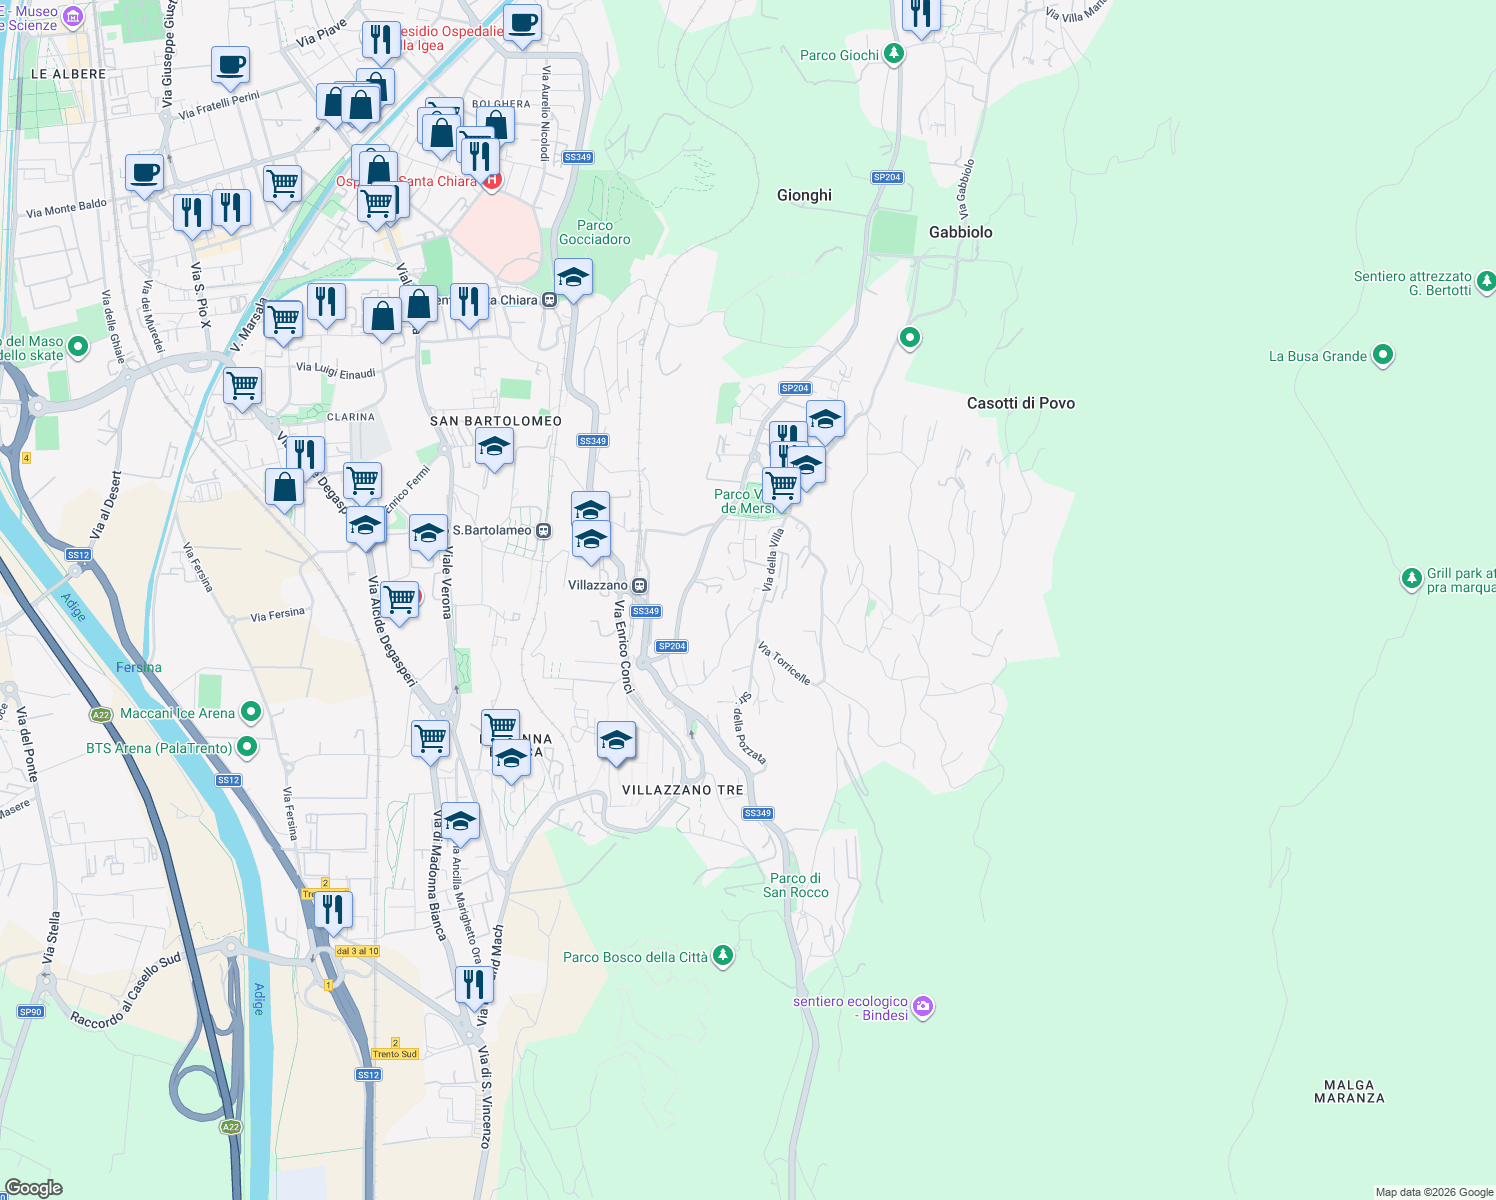1496x1200 pixels.
Task: Select the S.Bartolameo station marker
Action: point(543,533)
